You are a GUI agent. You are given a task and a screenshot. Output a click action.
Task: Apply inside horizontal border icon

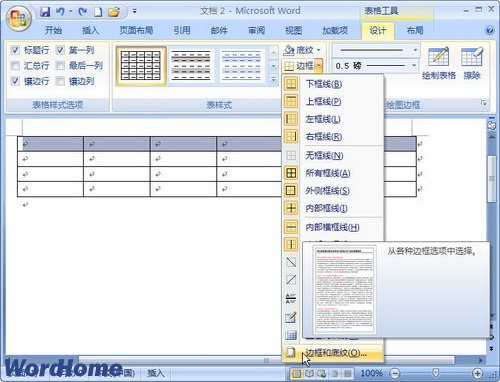pyautogui.click(x=291, y=227)
